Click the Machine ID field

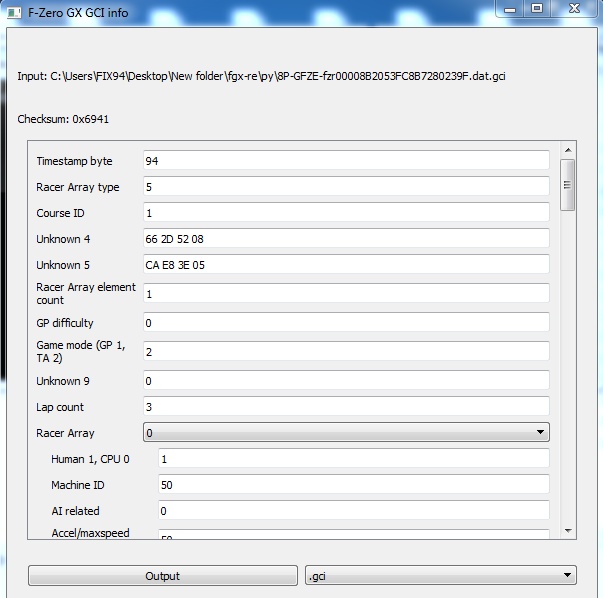(x=354, y=485)
